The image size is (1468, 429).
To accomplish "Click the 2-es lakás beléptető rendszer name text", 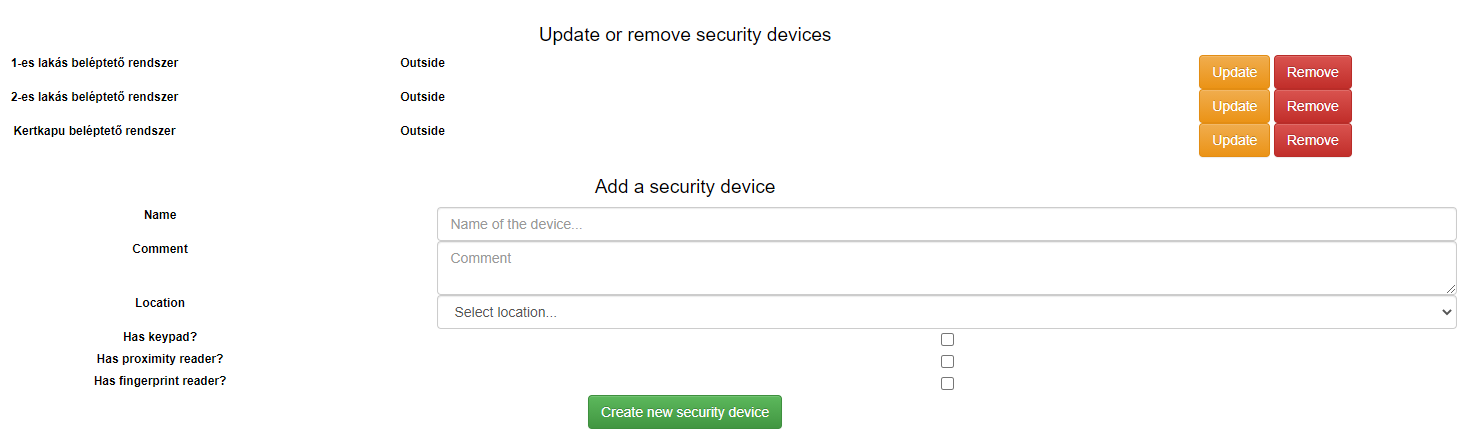I will (x=95, y=97).
